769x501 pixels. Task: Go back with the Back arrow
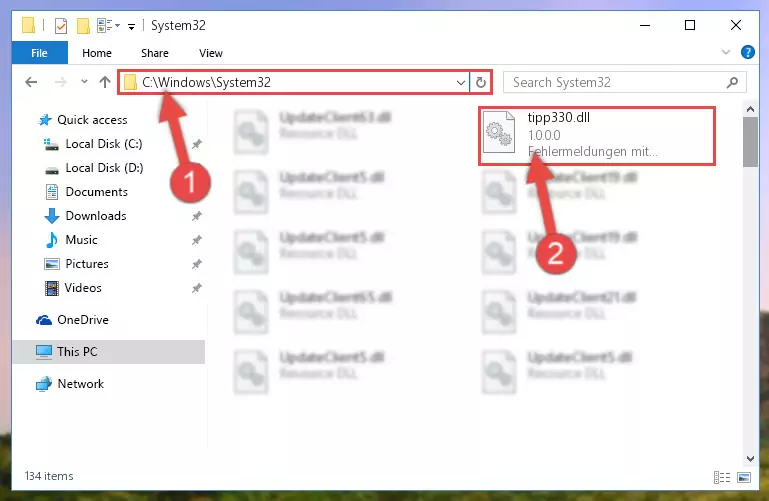pyautogui.click(x=31, y=82)
